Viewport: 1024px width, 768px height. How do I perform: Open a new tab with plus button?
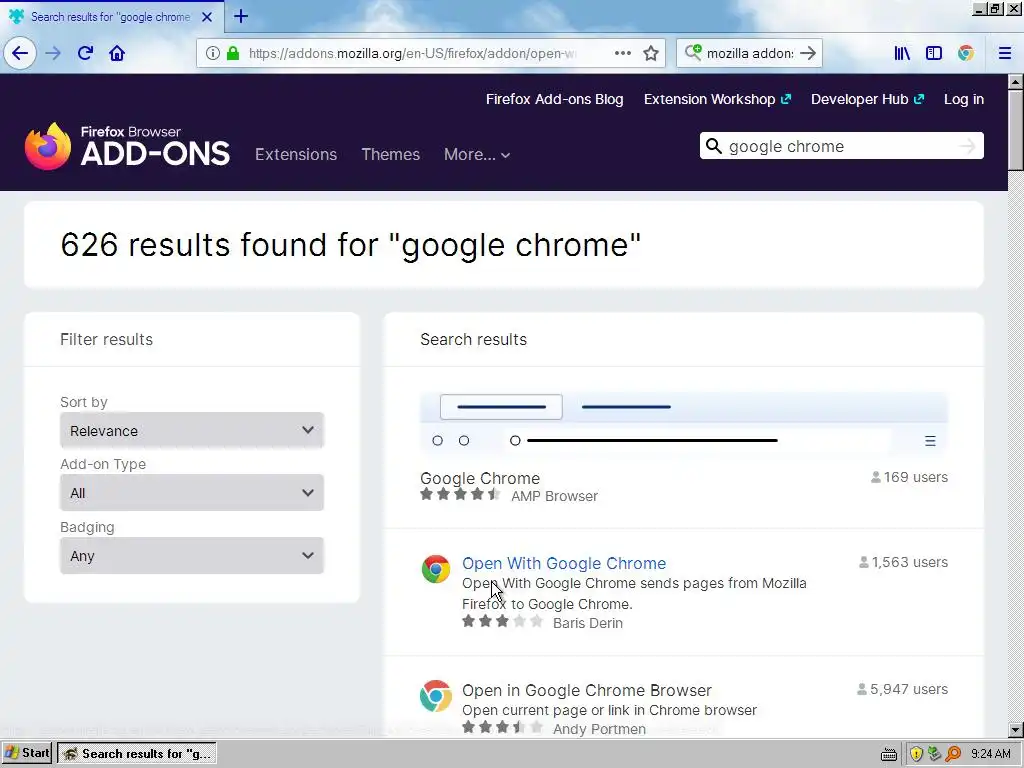coord(241,16)
